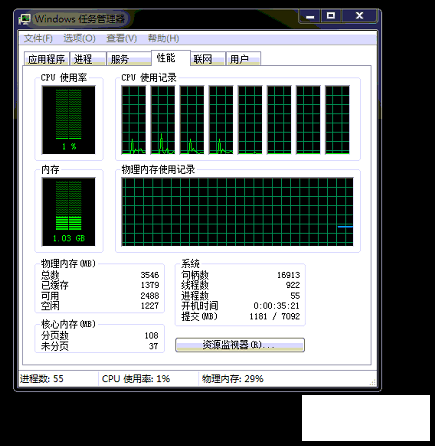435x446 pixels.
Task: Open the 文件(F) menu
Action: tap(38, 38)
